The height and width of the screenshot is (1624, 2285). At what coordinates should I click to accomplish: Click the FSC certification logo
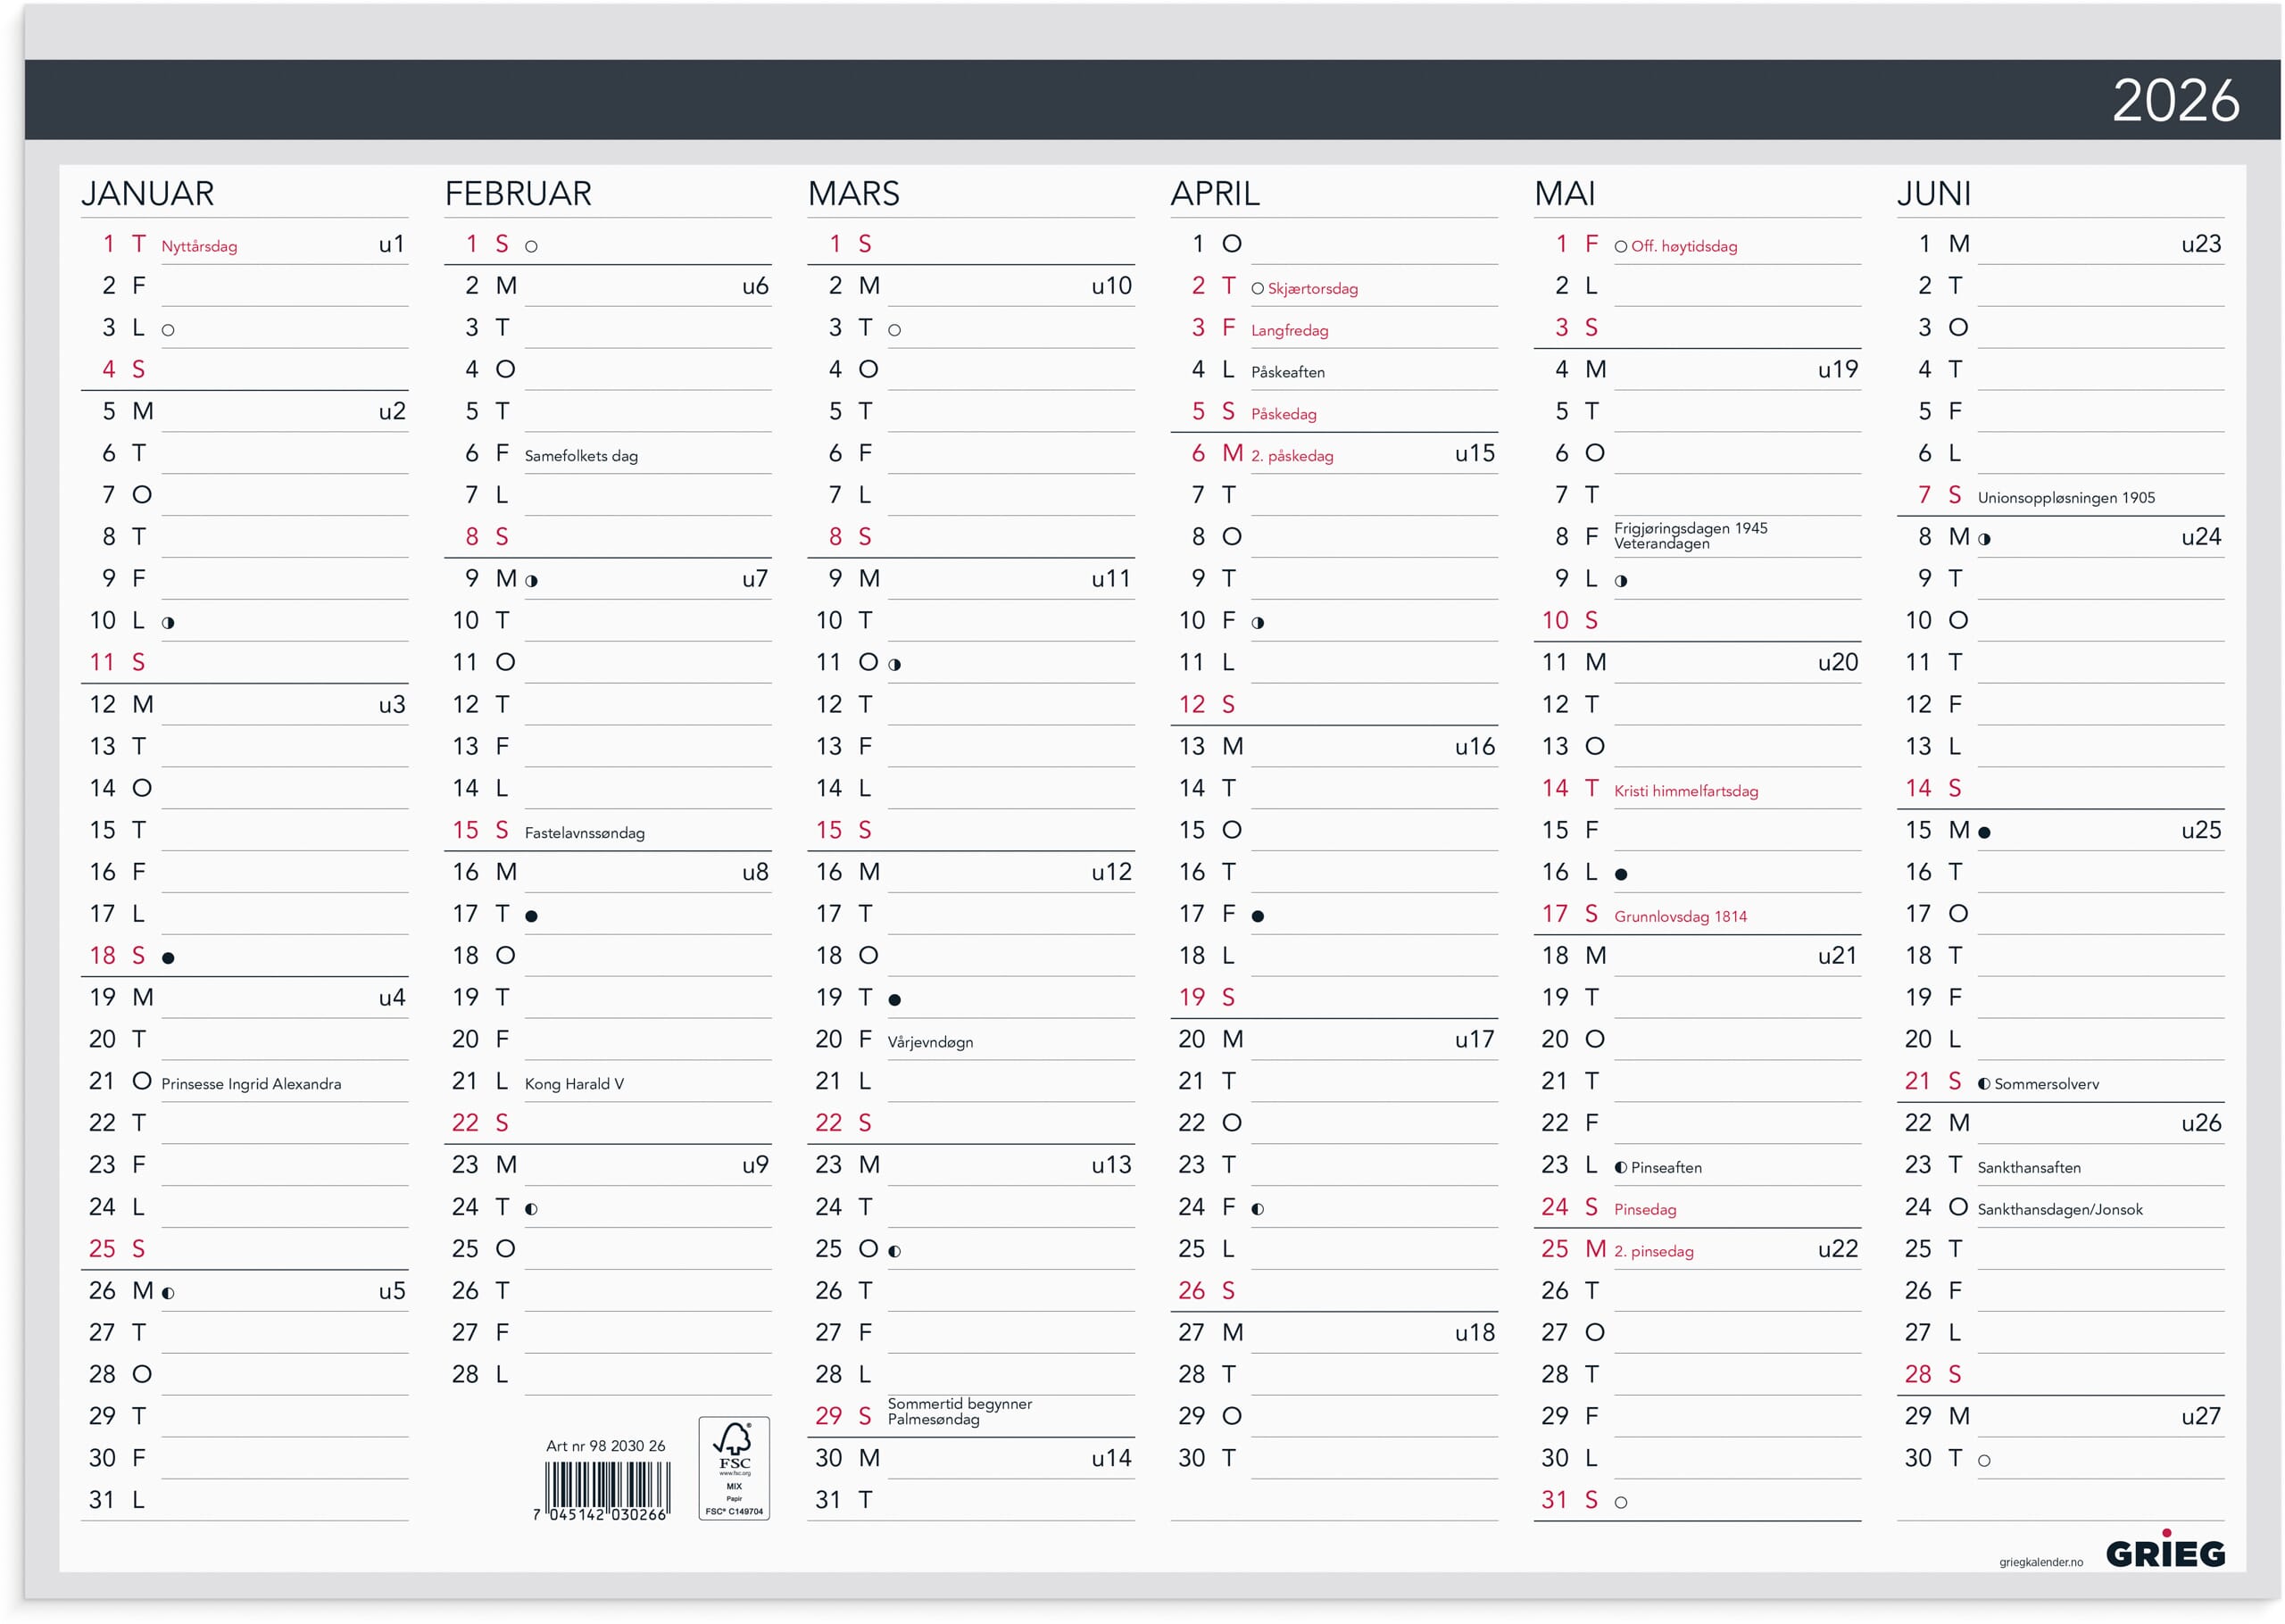pos(733,1467)
